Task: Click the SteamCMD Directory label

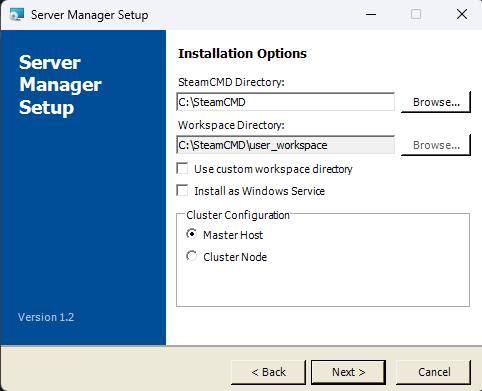Action: pos(231,82)
